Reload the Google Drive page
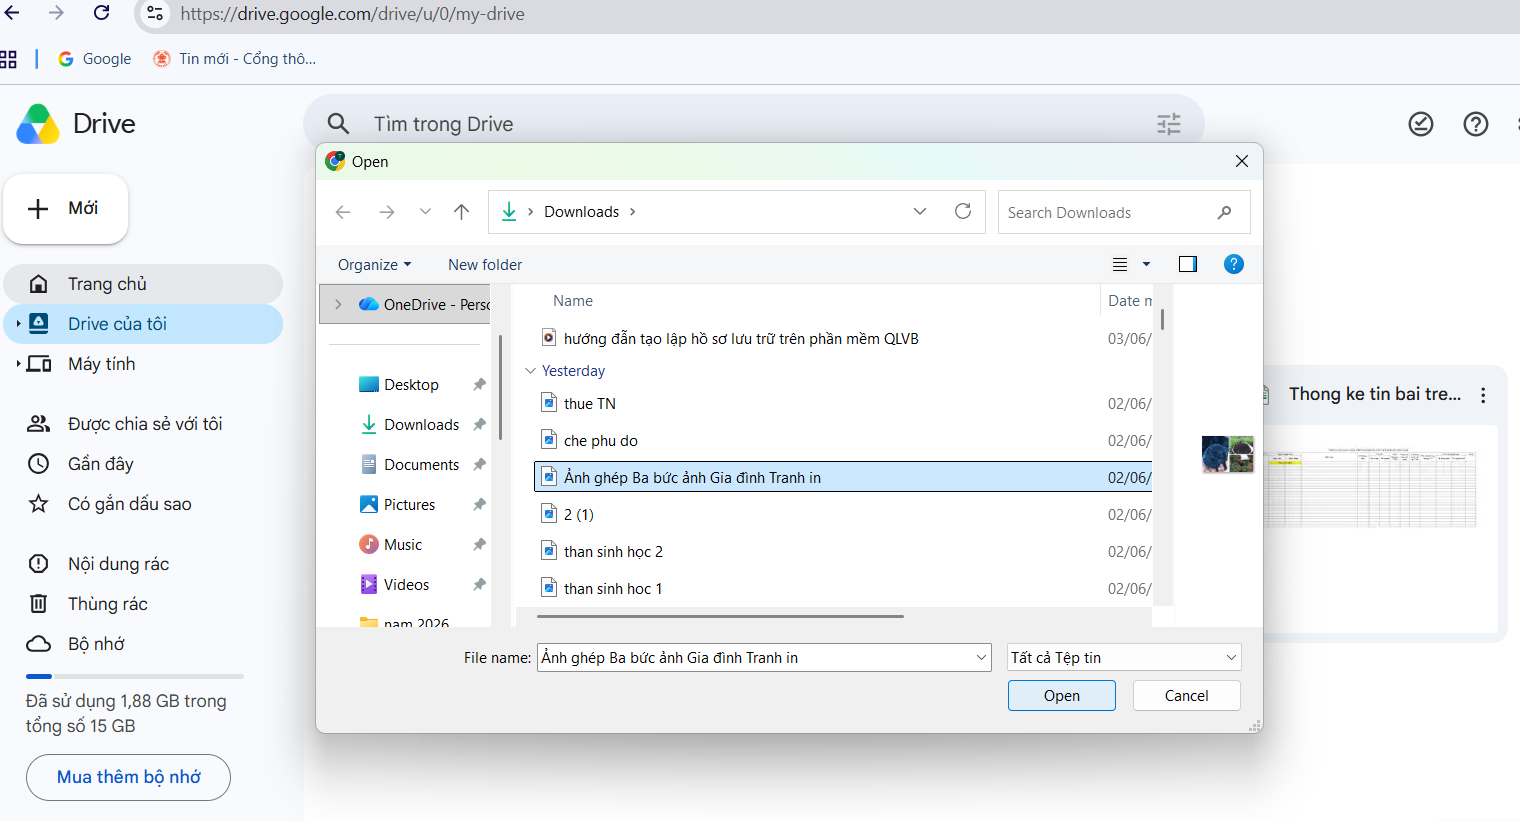 [101, 13]
